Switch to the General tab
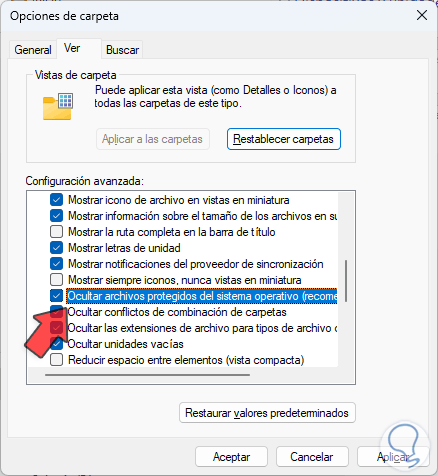438x476 pixels. [33, 50]
